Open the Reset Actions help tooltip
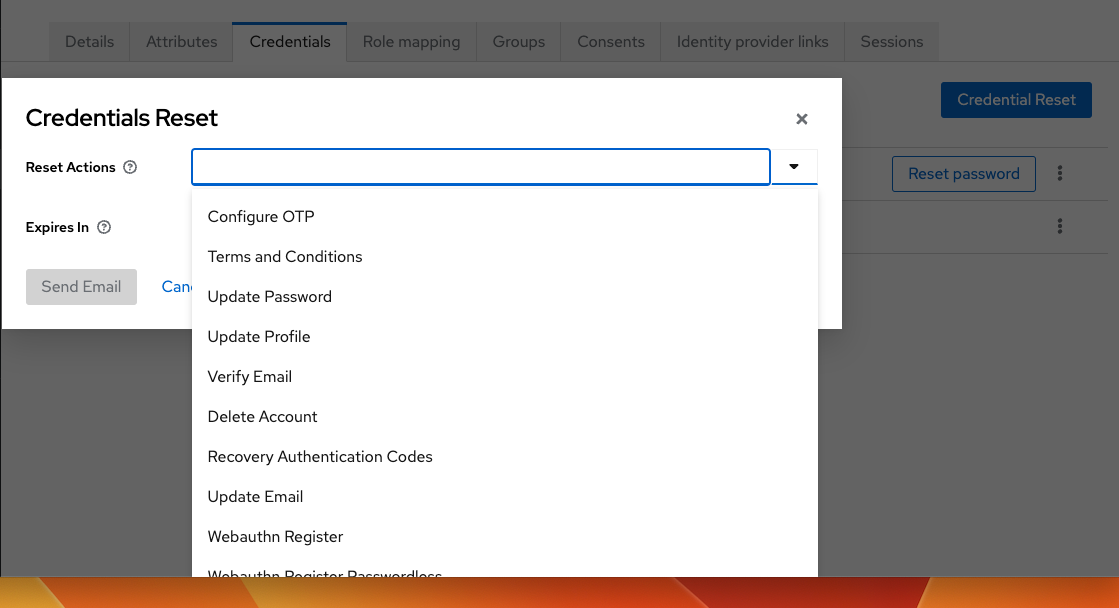The width and height of the screenshot is (1119, 608). (131, 167)
